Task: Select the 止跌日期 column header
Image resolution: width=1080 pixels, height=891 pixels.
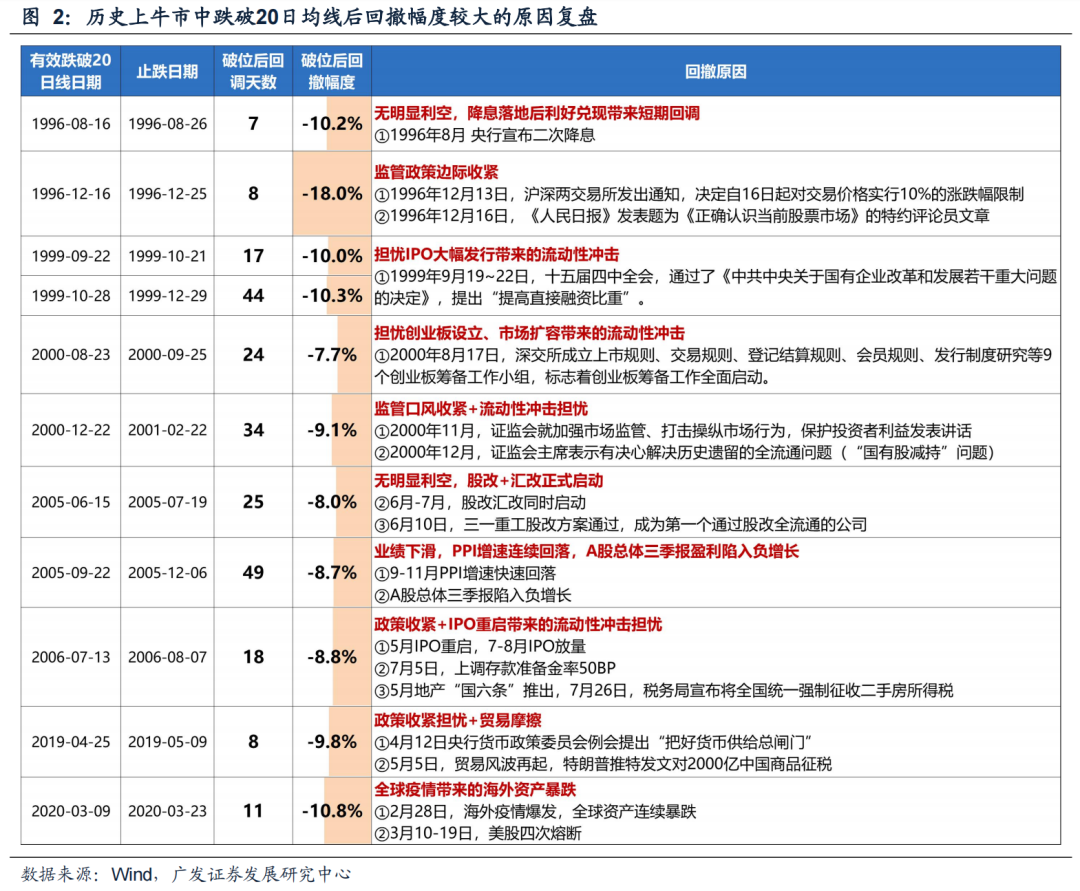Action: pos(166,72)
